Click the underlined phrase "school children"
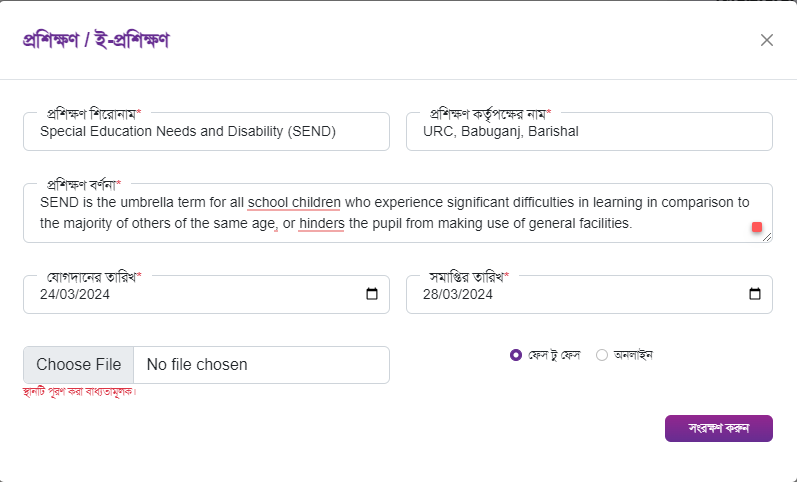 click(294, 202)
